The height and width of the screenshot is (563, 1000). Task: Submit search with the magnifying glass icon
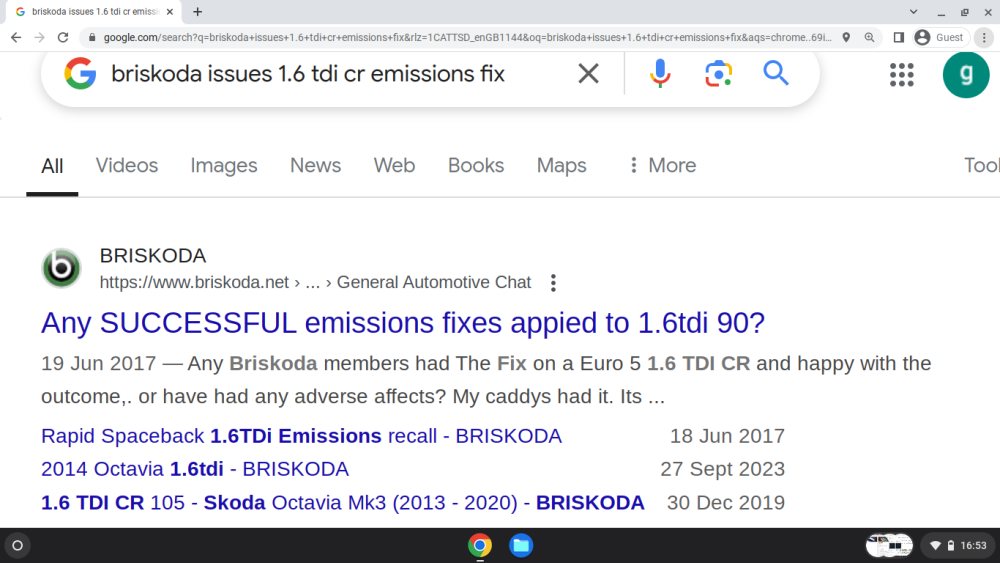[776, 73]
